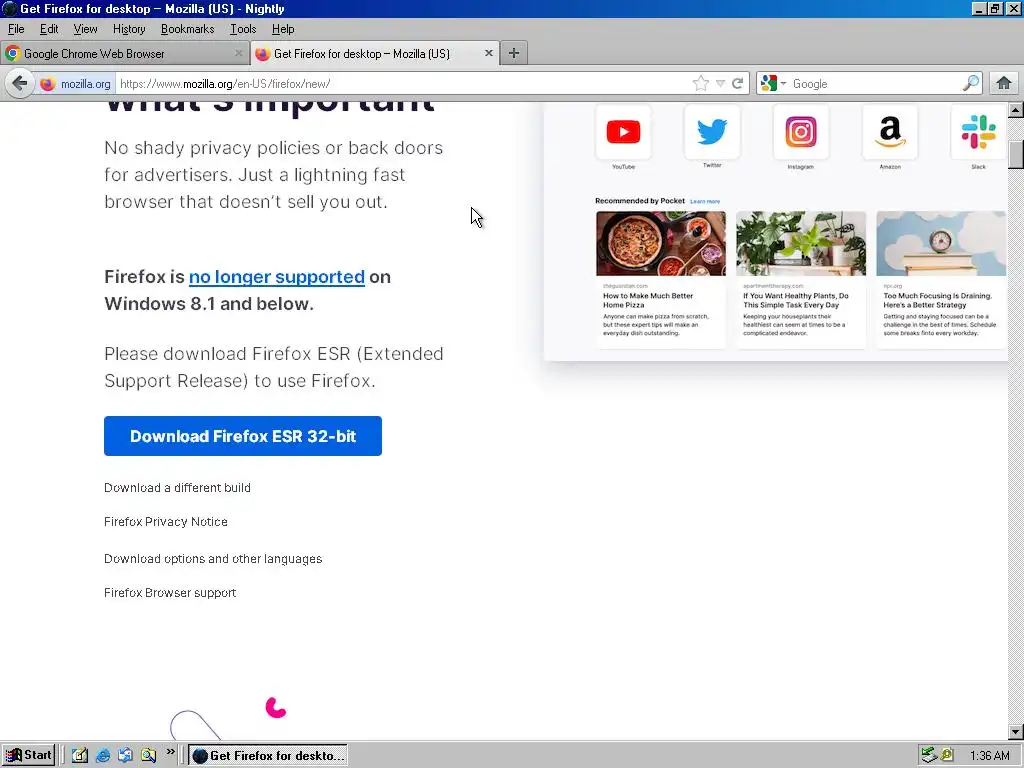Follow the 'no longer supported' link
Image resolution: width=1024 pixels, height=768 pixels.
coord(277,277)
